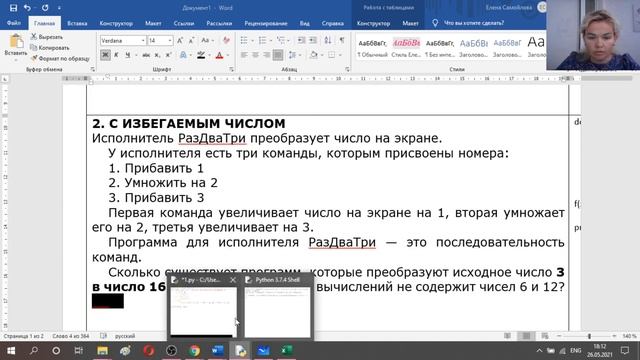The image size is (640, 360).
Task: Click the 'Что вы хотите сделать?' search box
Action: click(x=473, y=23)
